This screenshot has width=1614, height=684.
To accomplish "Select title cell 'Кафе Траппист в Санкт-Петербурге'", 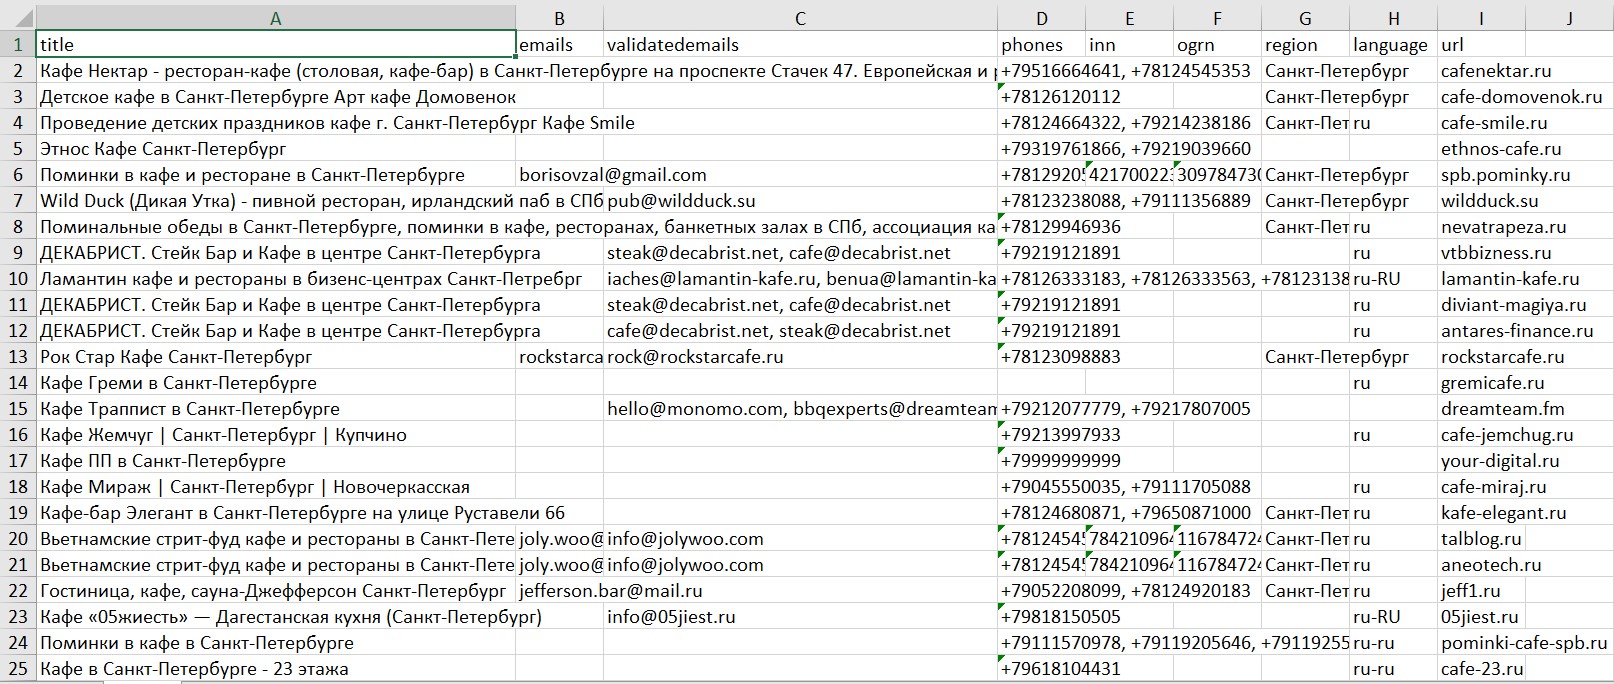I will coord(276,408).
